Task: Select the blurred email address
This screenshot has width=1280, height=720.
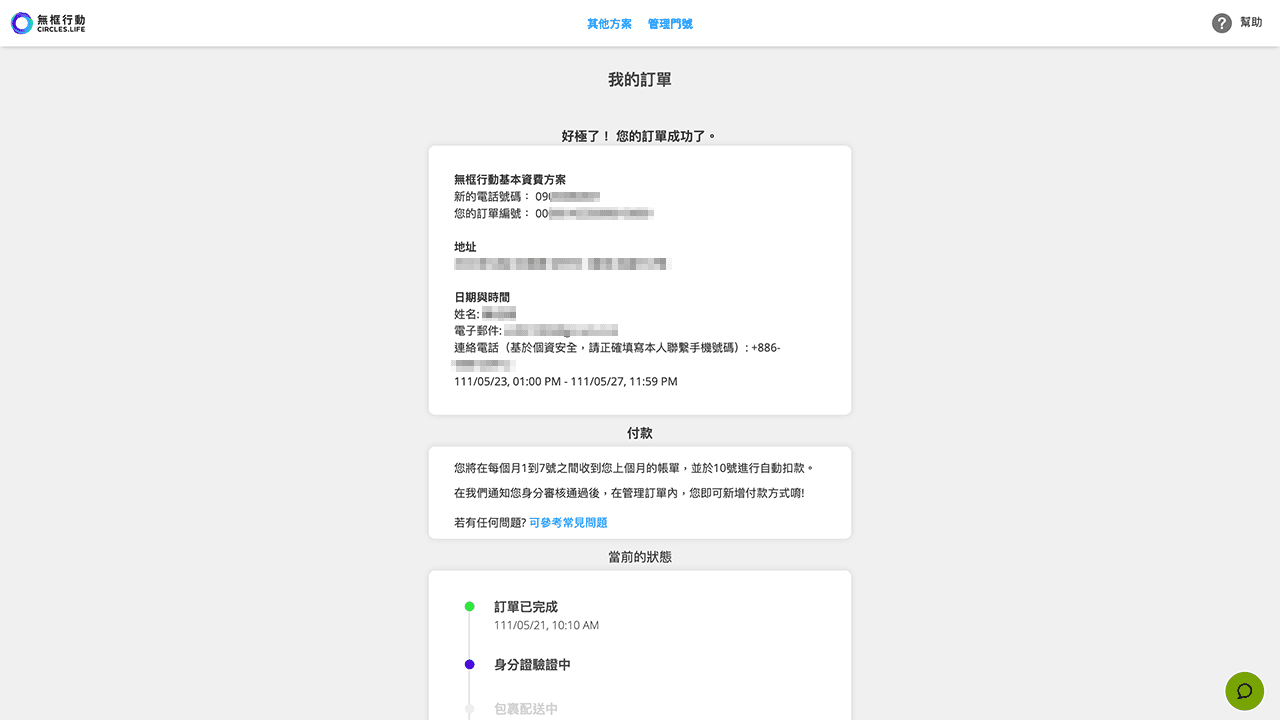Action: click(560, 330)
